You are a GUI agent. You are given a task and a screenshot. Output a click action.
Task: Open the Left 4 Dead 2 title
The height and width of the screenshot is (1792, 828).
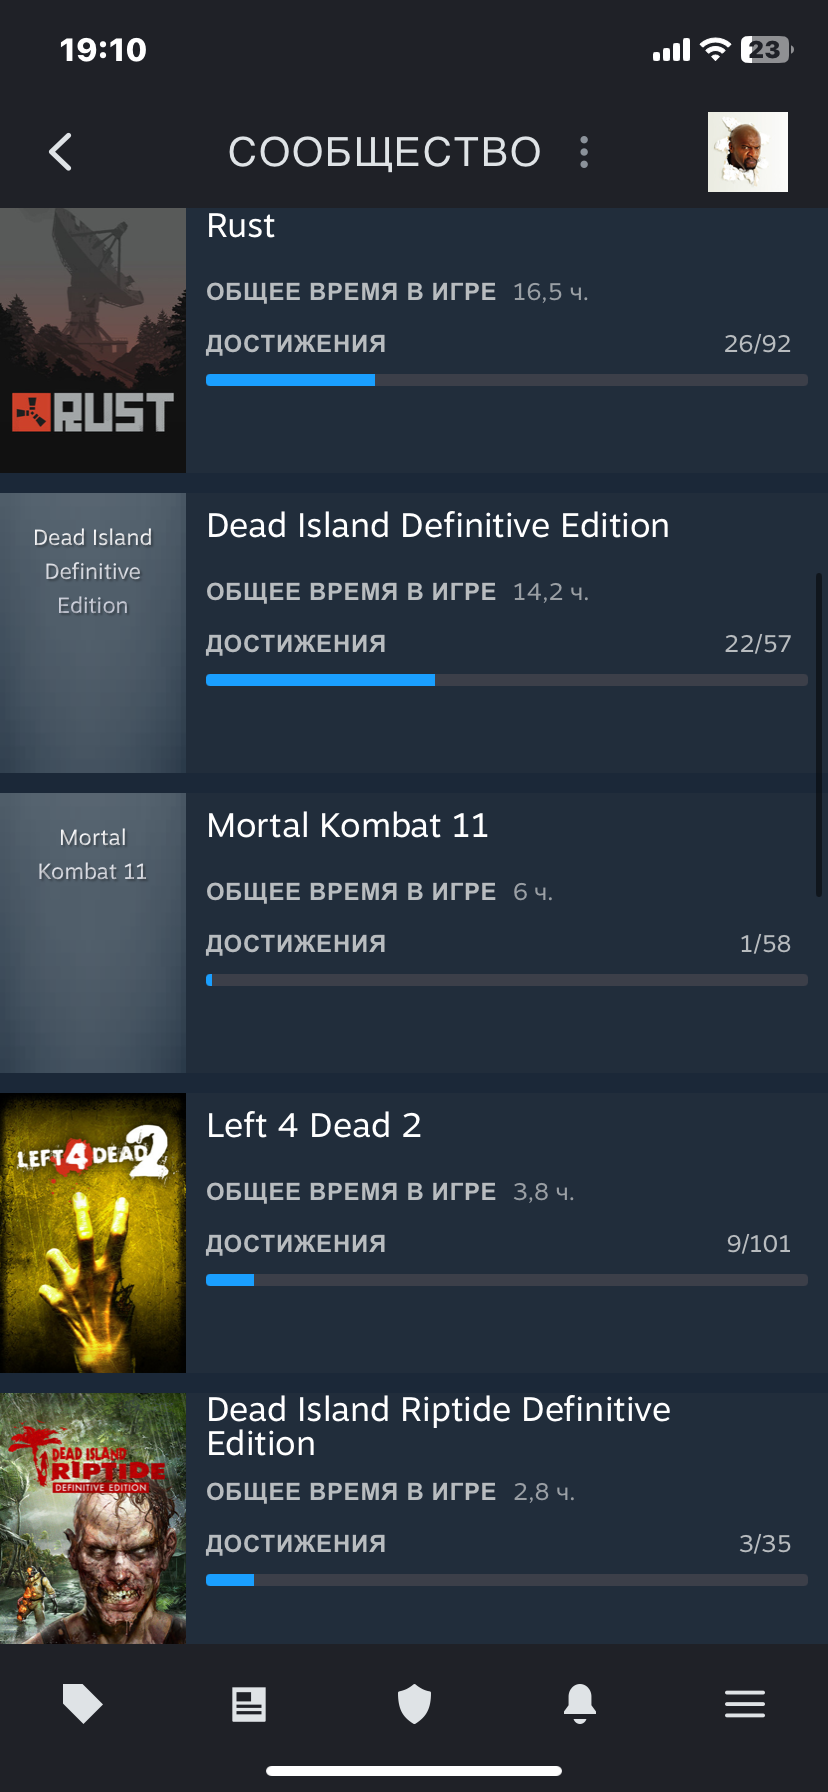[x=313, y=1126]
